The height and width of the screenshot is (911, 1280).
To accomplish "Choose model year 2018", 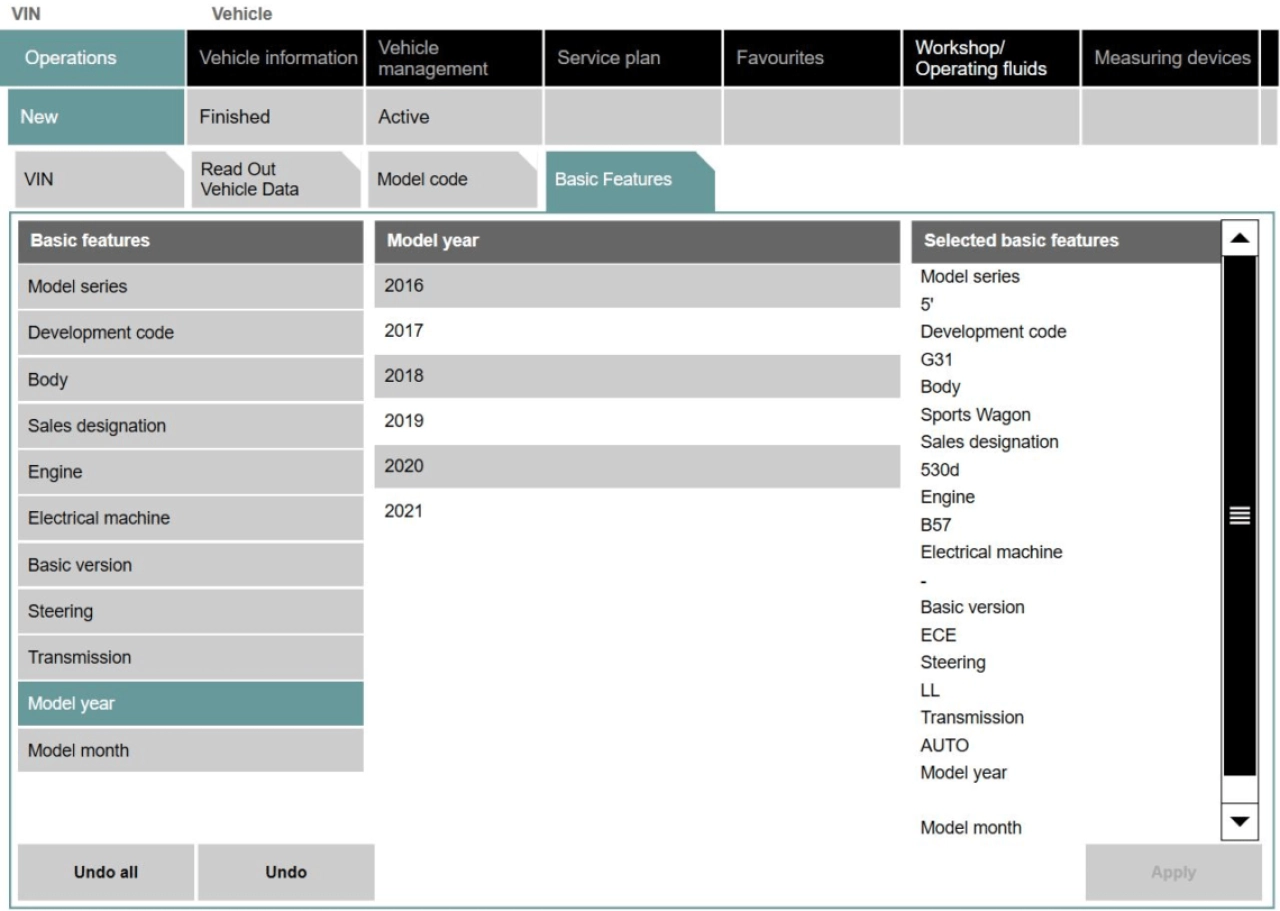I will pos(637,376).
